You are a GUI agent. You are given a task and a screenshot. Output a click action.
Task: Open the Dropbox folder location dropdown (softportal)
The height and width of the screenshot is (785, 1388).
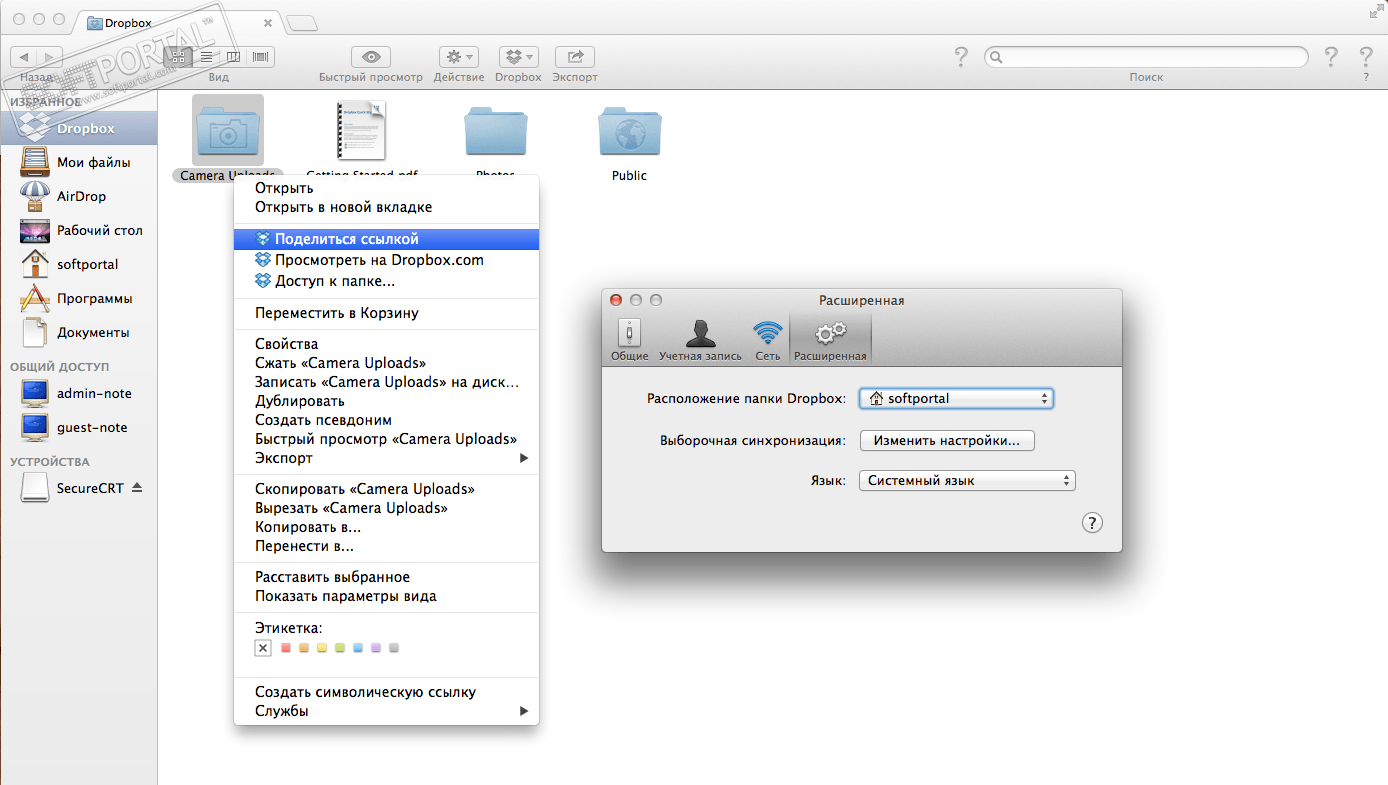coord(957,398)
